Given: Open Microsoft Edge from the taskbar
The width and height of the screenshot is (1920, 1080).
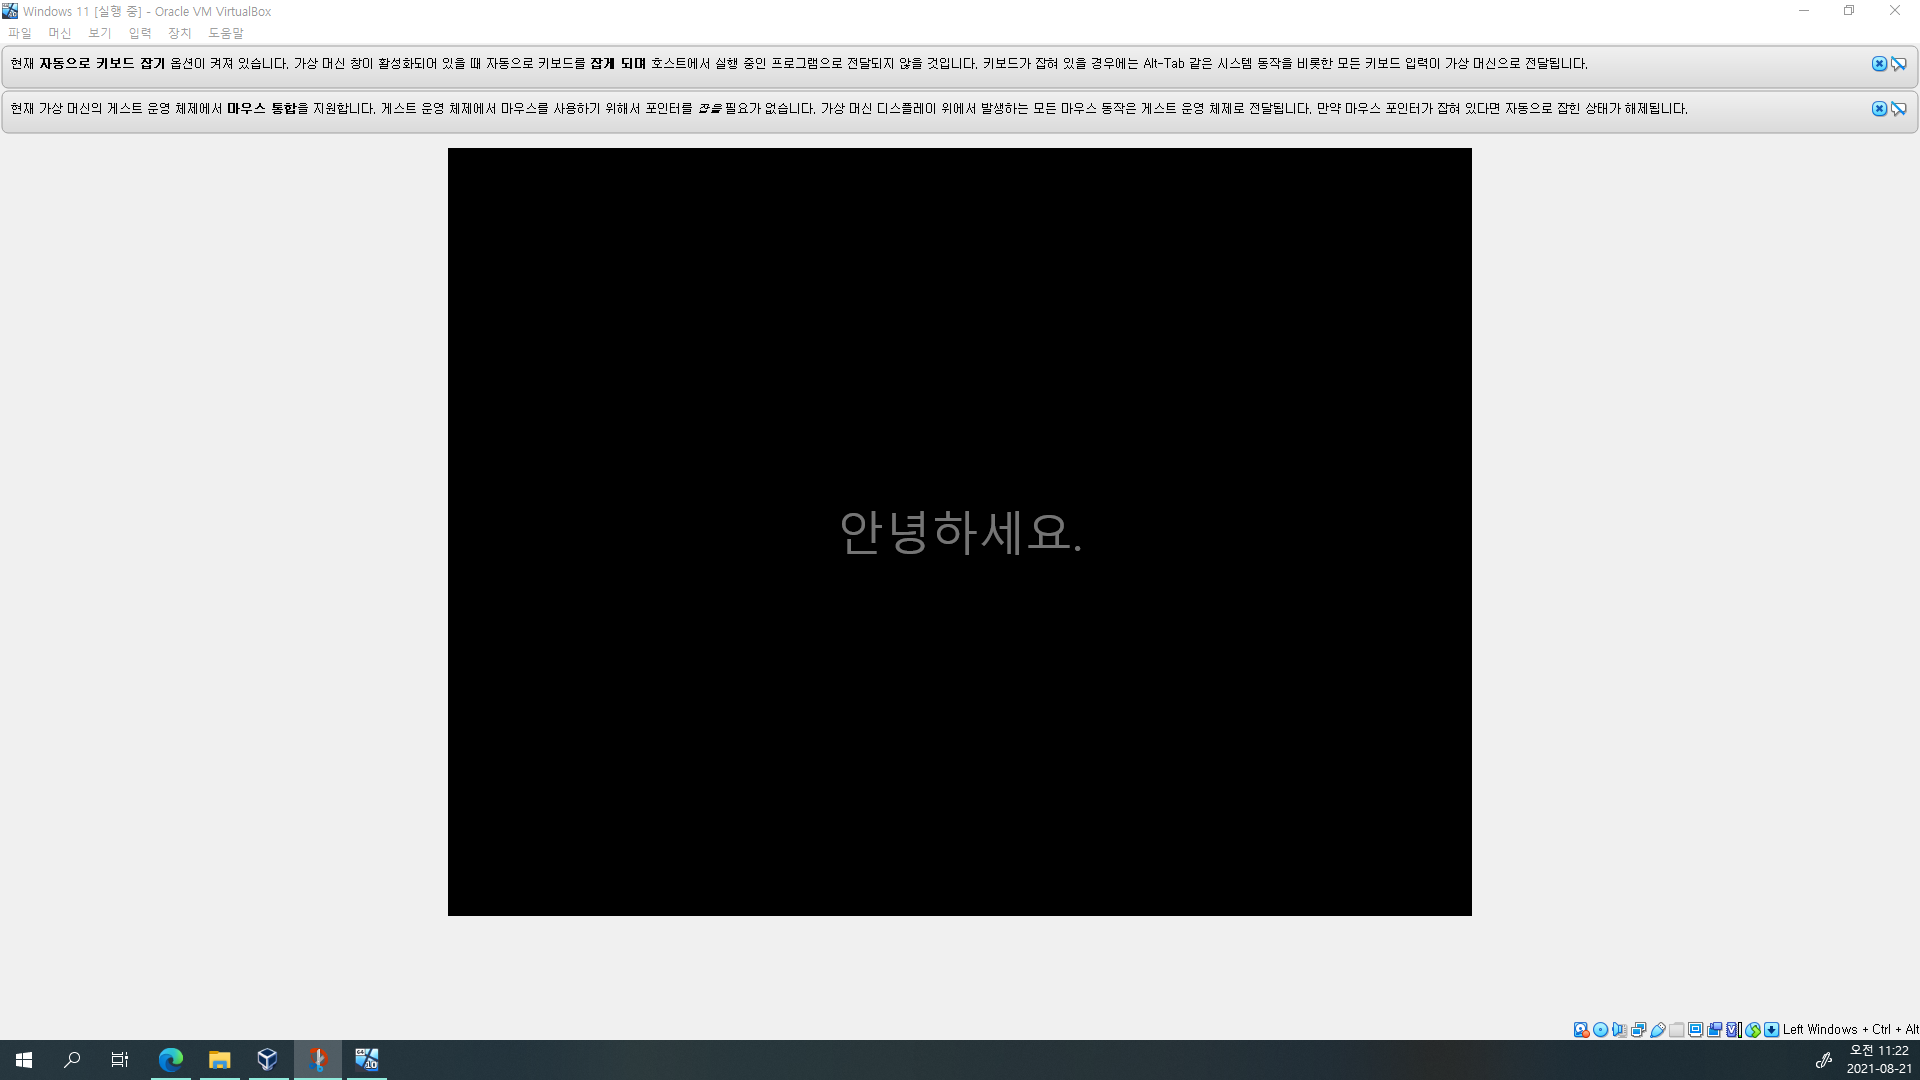Looking at the screenshot, I should 171,1060.
